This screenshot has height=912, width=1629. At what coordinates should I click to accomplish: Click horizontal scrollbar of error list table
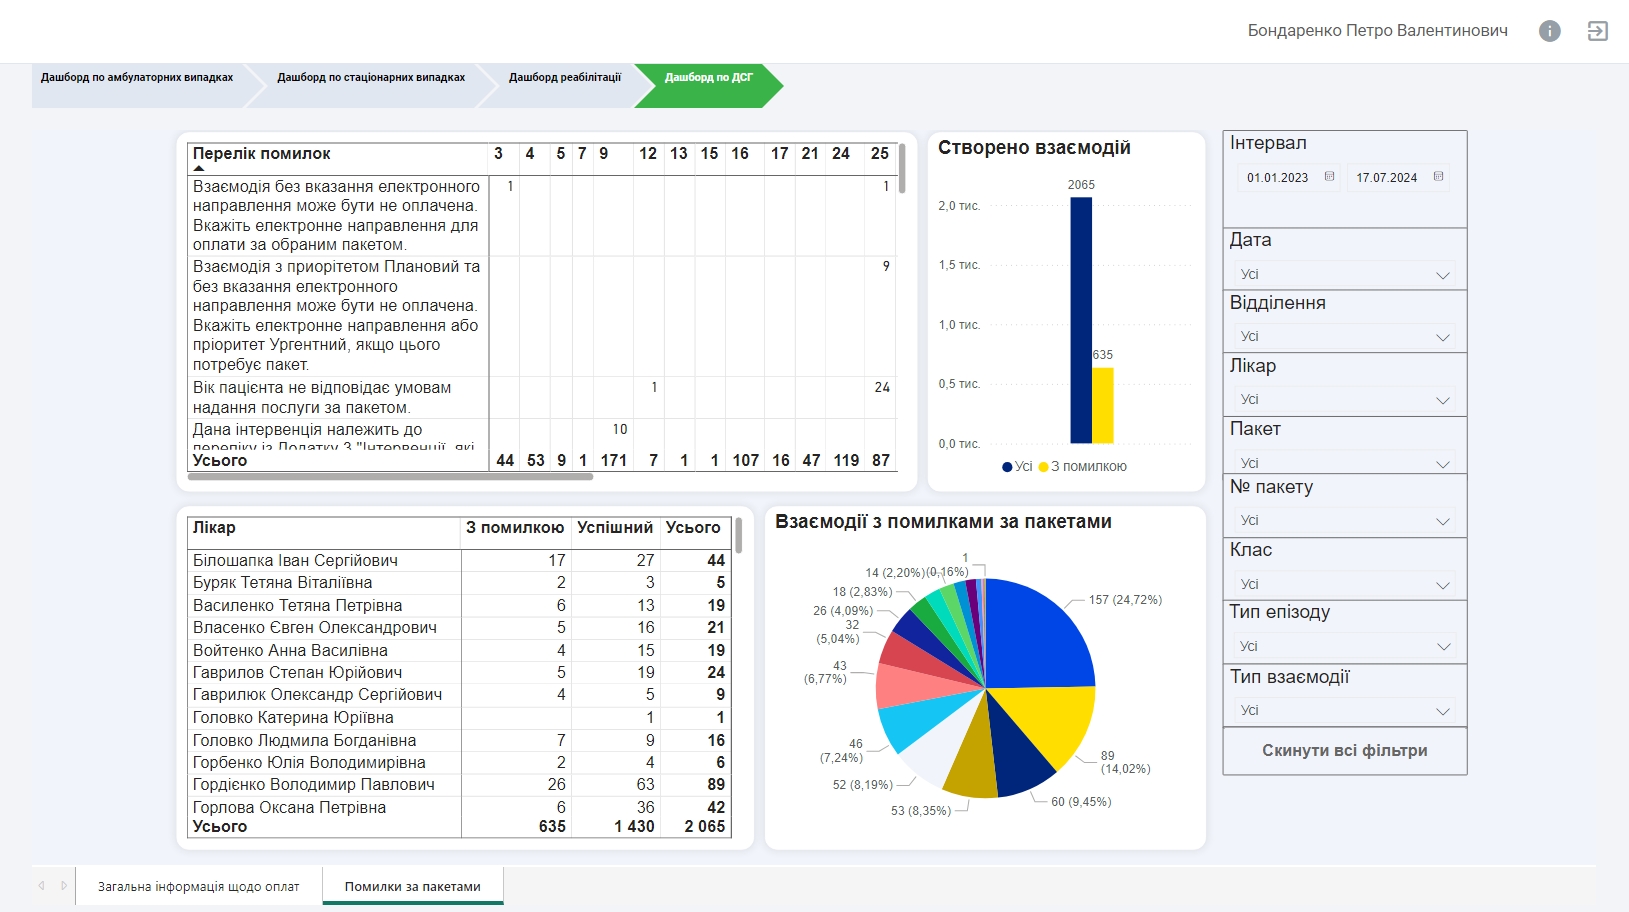click(x=390, y=477)
